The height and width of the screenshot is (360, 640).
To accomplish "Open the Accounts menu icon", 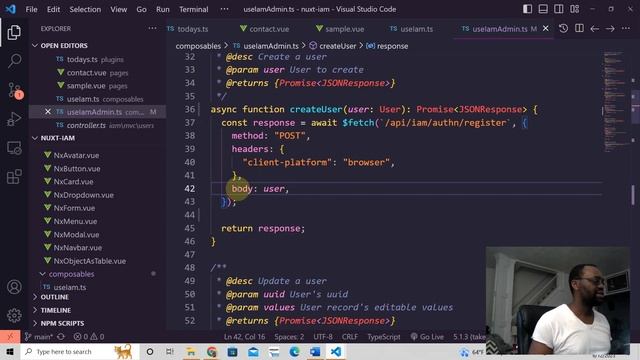I will (x=14, y=287).
